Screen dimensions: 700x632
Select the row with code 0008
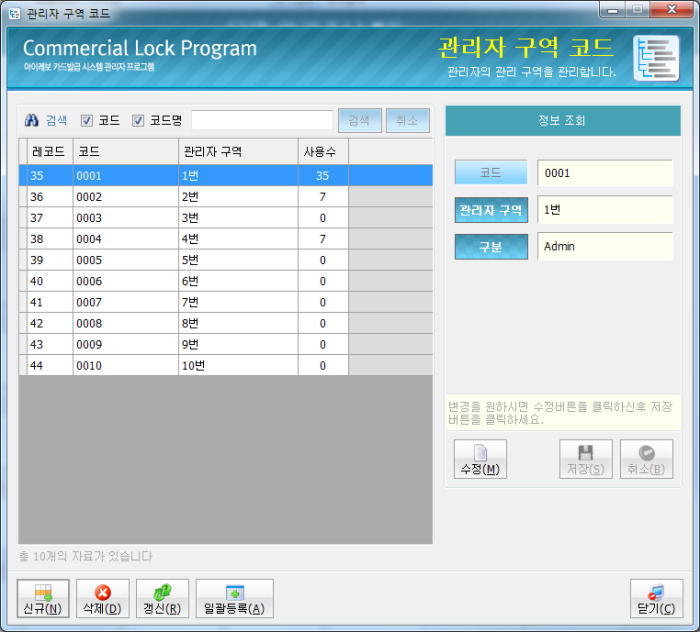tap(226, 324)
